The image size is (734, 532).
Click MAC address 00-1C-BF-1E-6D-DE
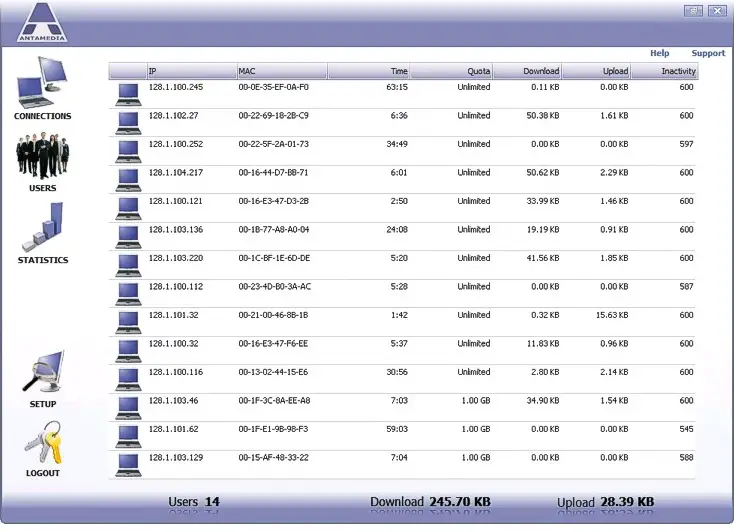(x=274, y=259)
